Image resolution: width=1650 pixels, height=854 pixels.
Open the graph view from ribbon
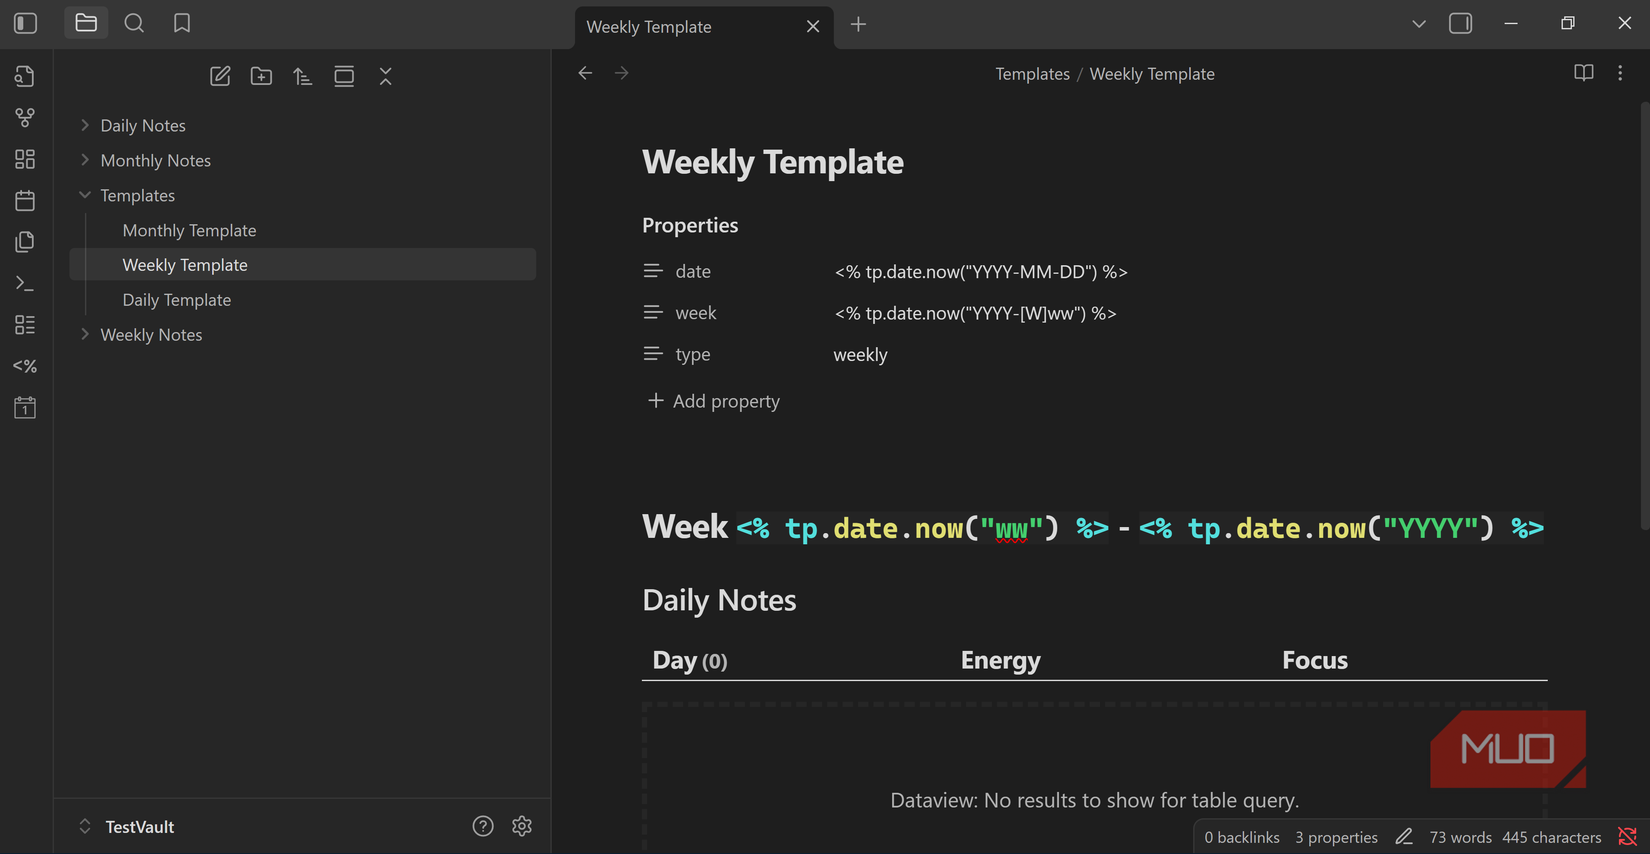(25, 118)
